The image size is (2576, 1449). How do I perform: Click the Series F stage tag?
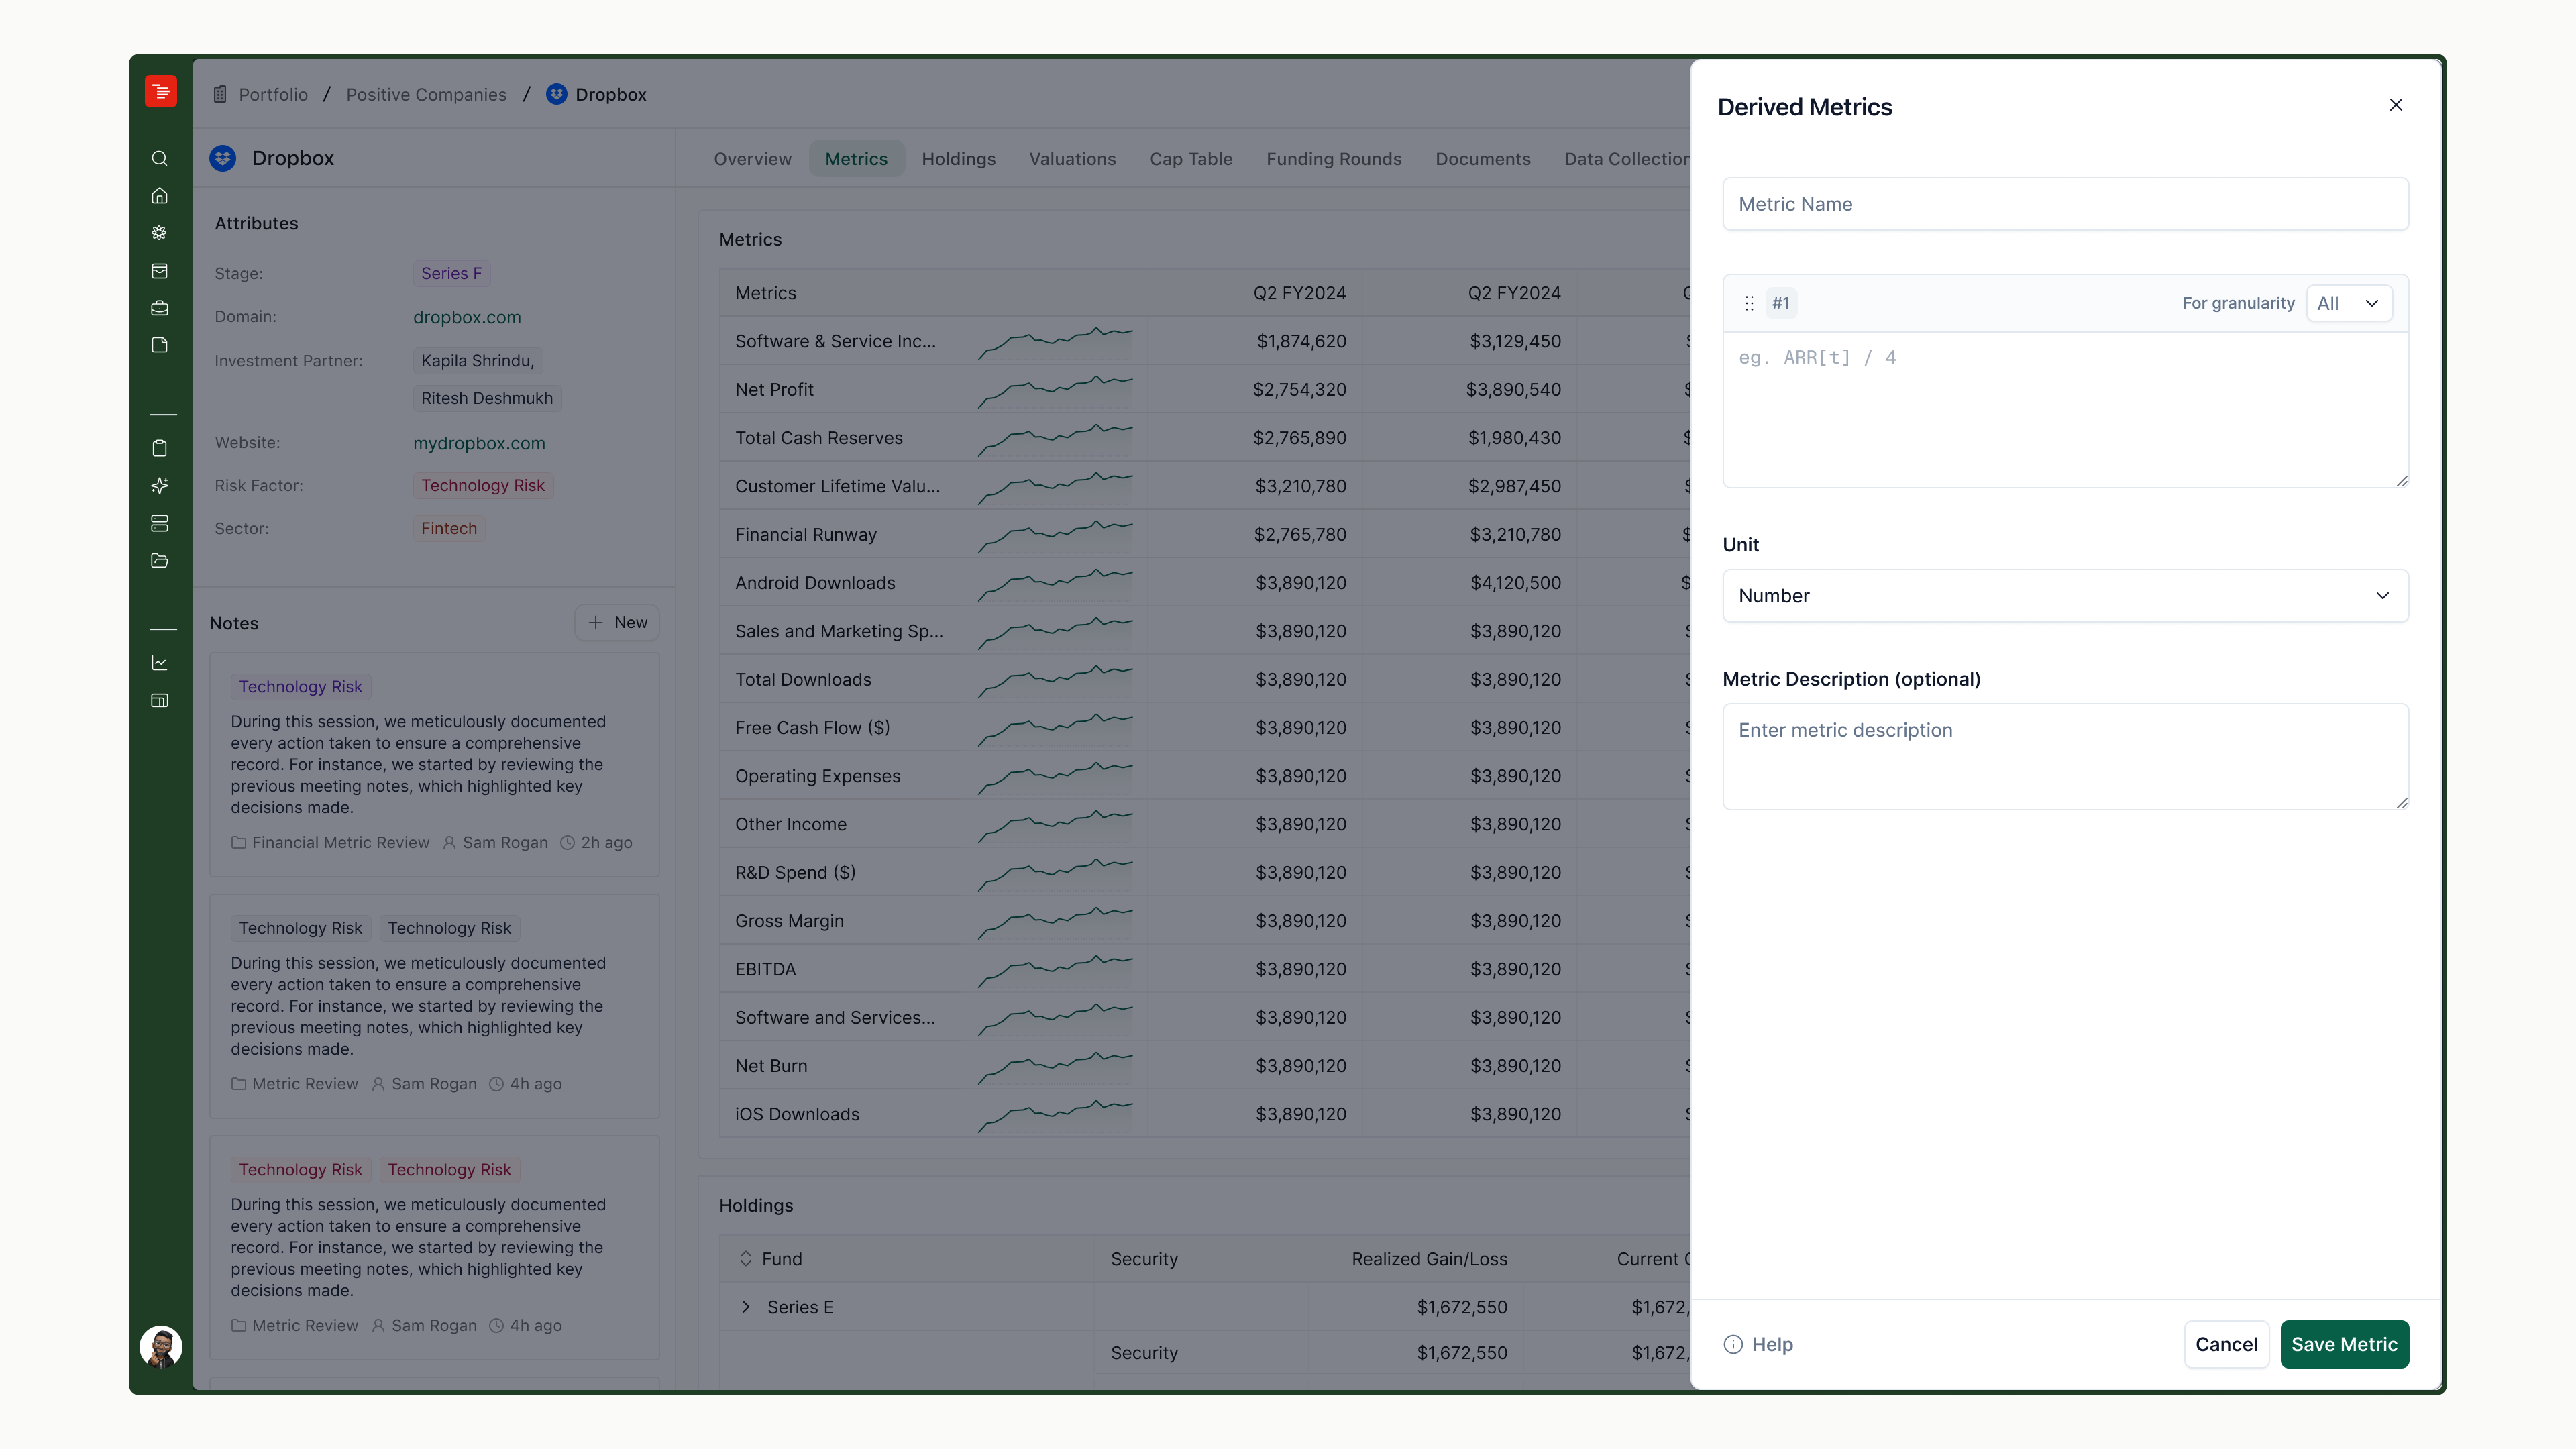(451, 273)
